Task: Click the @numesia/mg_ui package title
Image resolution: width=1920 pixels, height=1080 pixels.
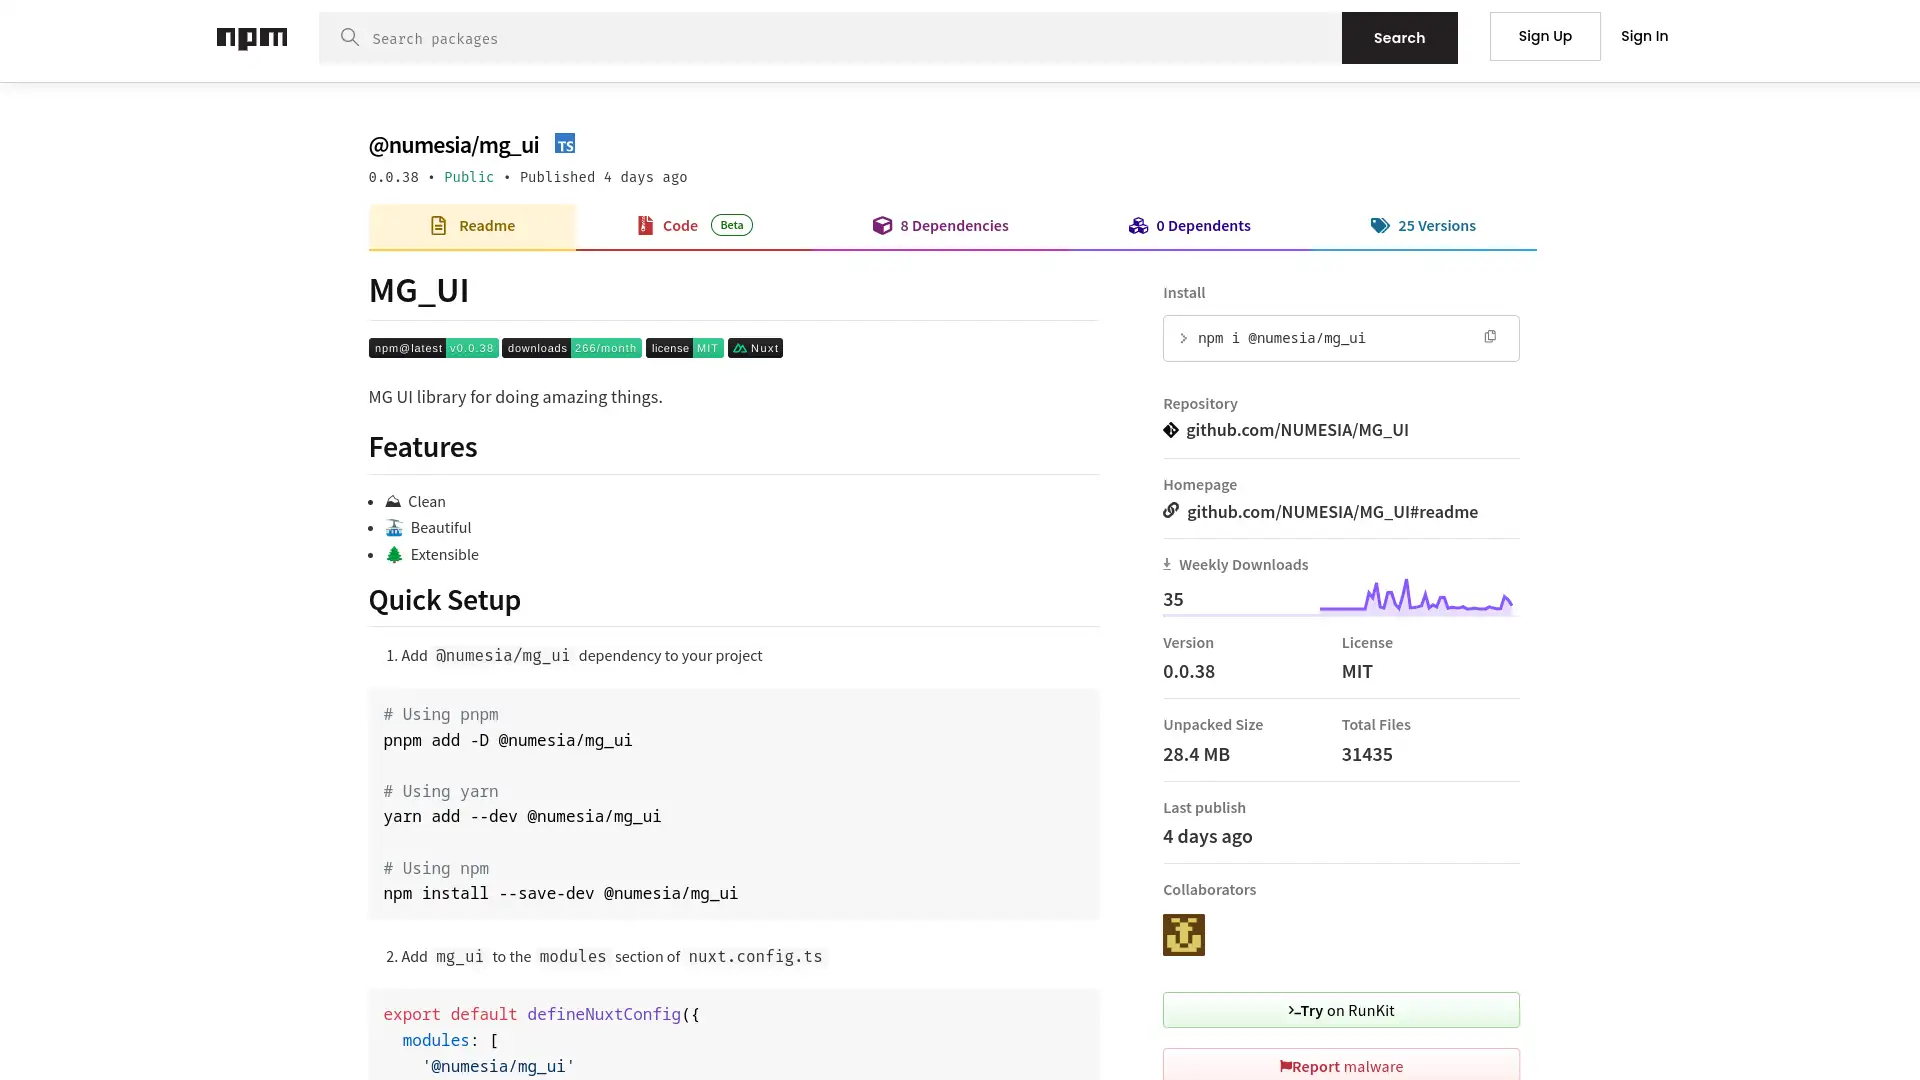Action: (454, 145)
